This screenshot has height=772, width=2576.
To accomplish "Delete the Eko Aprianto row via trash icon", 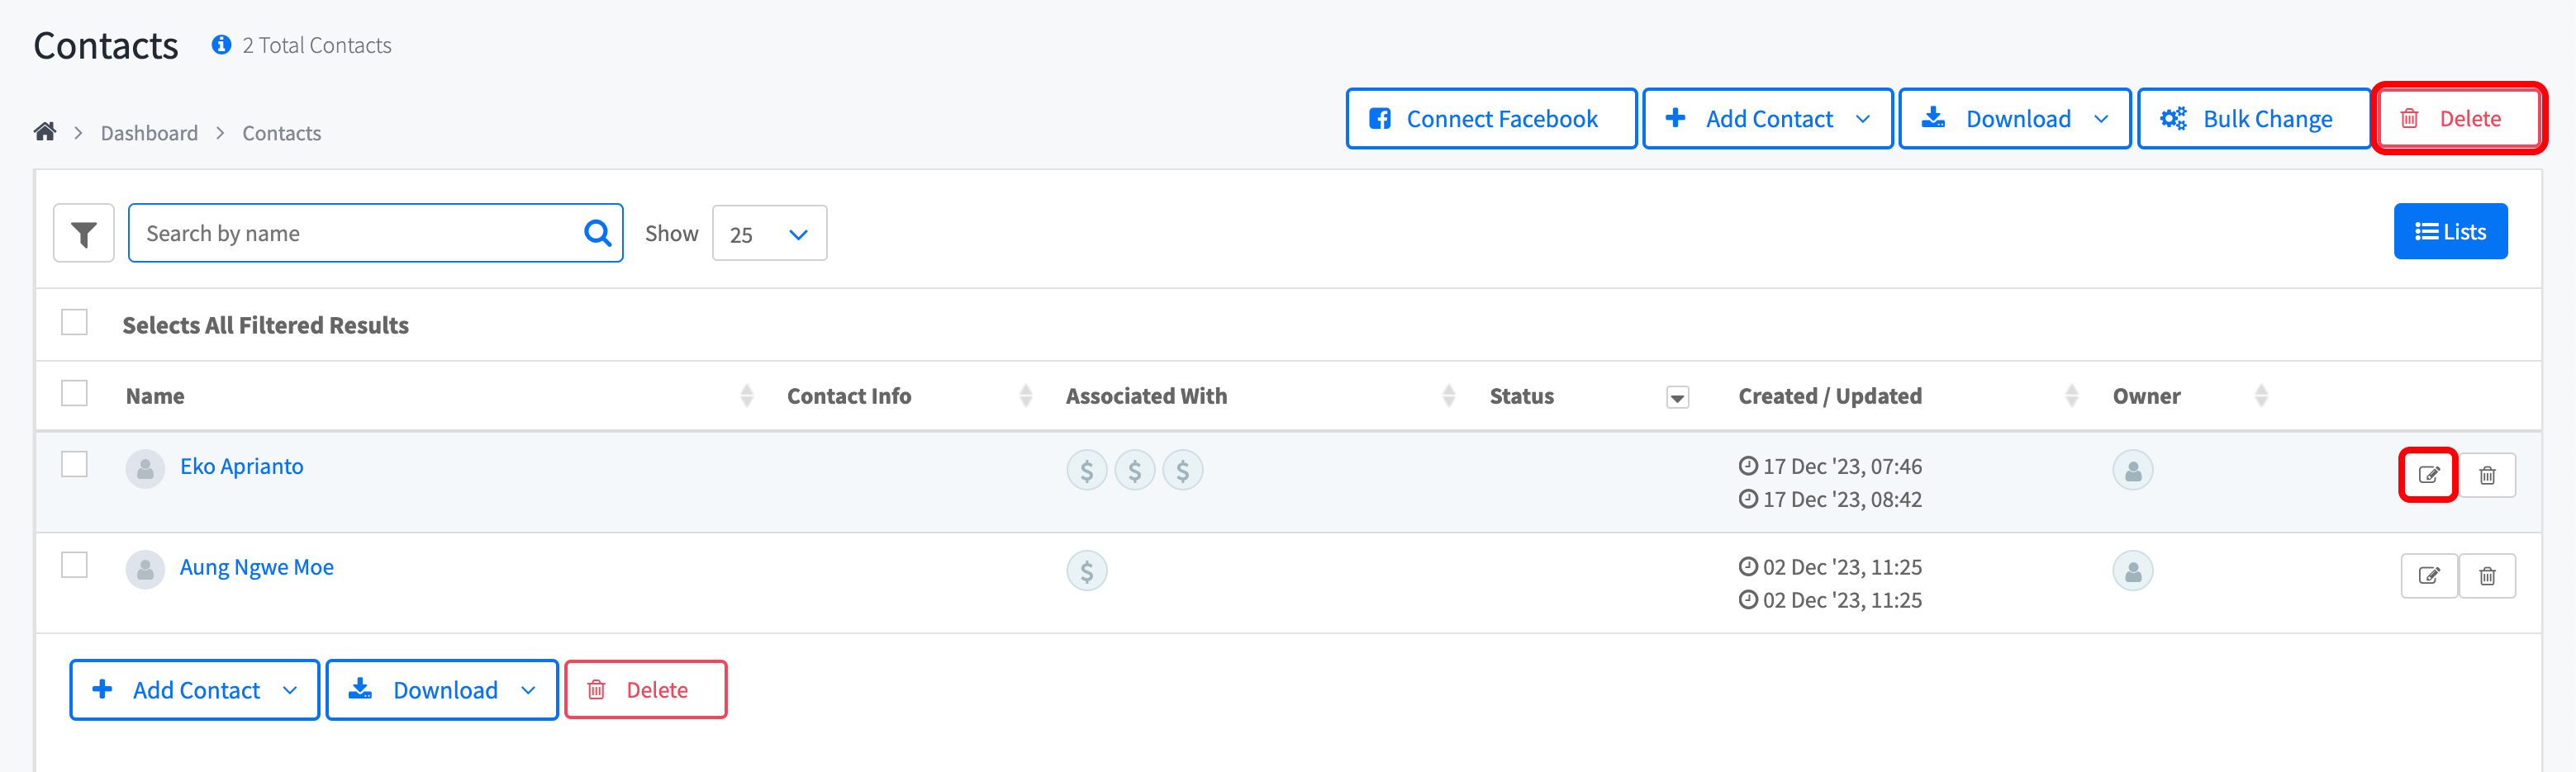I will coord(2487,474).
